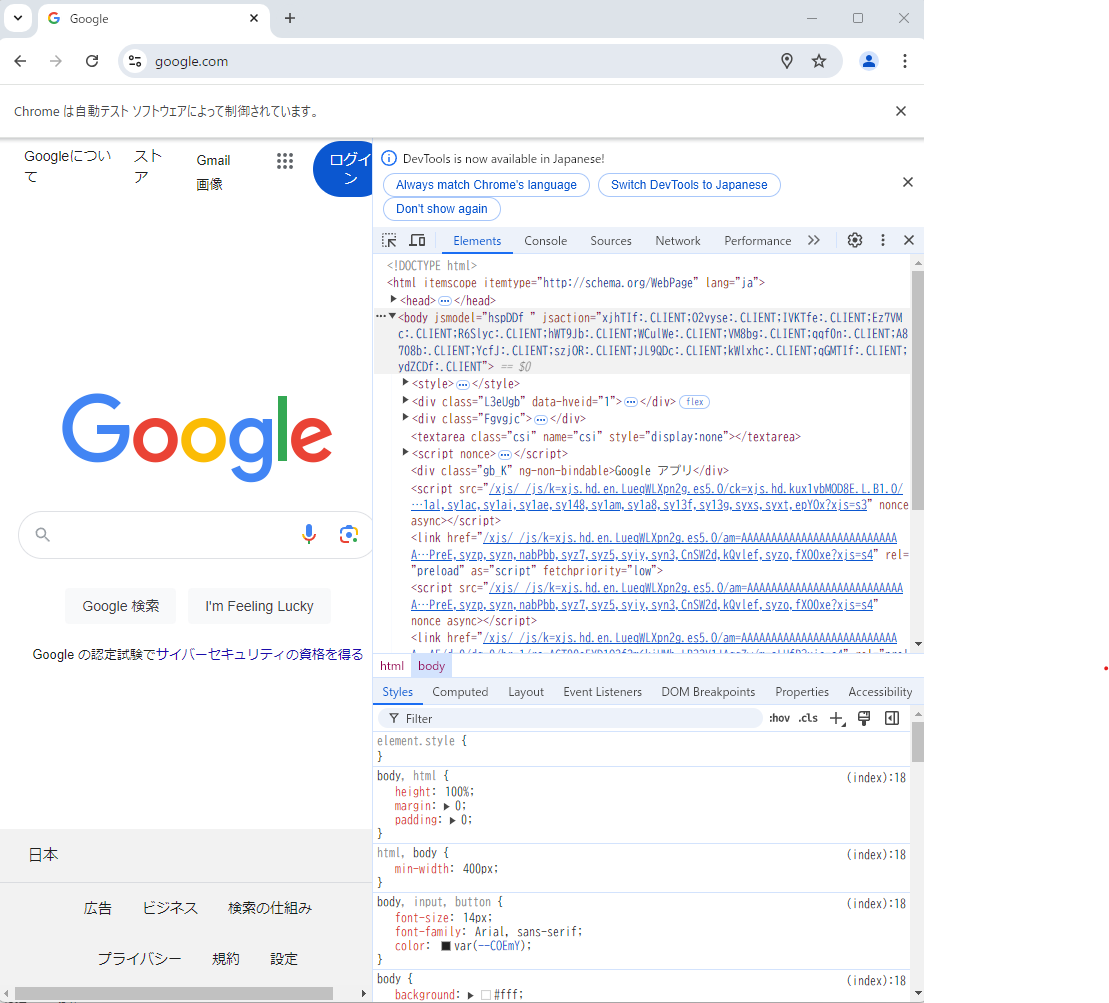Click the I'm Feeling Lucky button

(259, 606)
